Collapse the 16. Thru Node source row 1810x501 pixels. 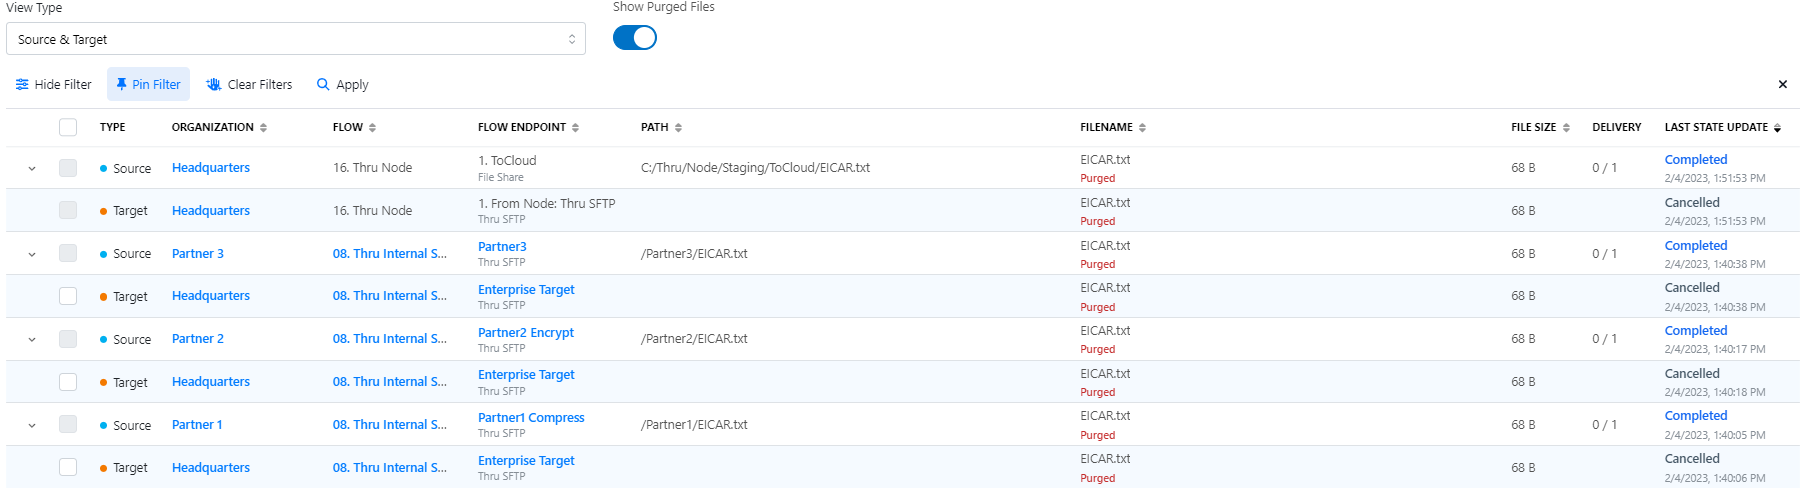(x=32, y=169)
